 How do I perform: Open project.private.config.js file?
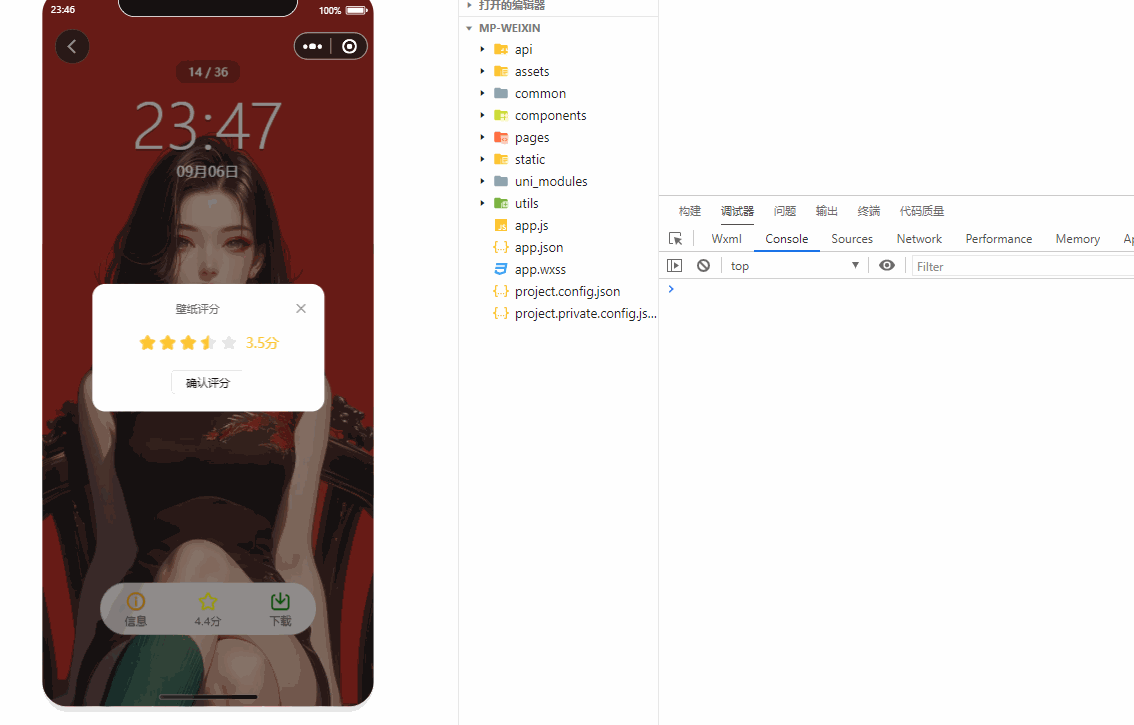(586, 313)
